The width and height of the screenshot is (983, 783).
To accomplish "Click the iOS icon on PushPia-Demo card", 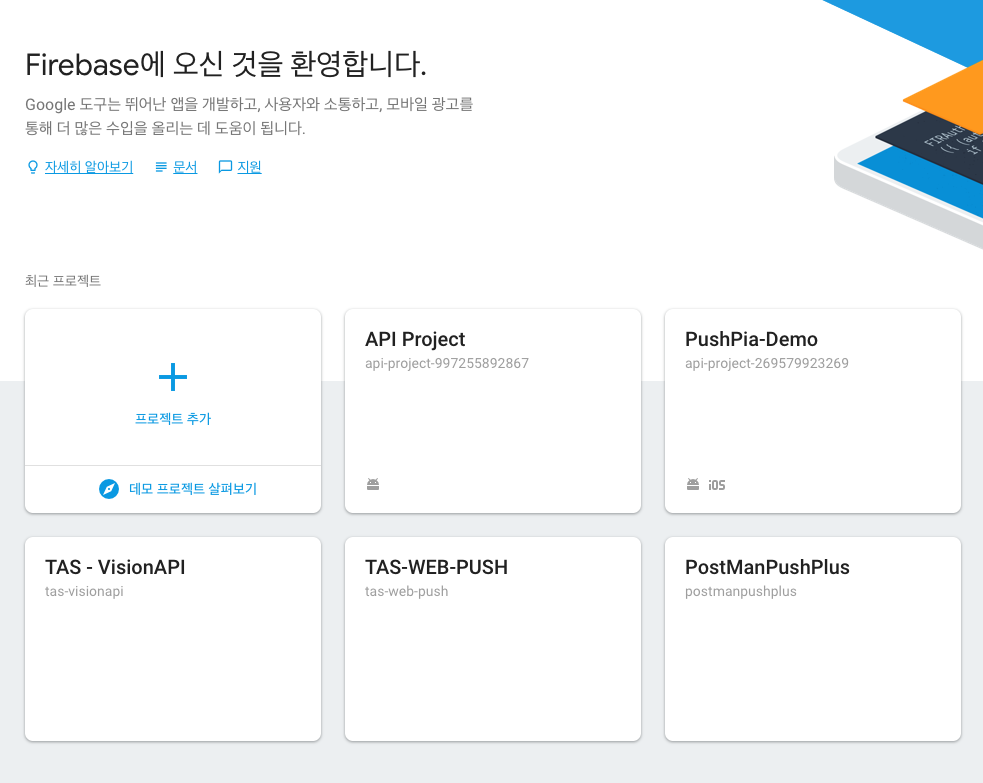I will (717, 485).
